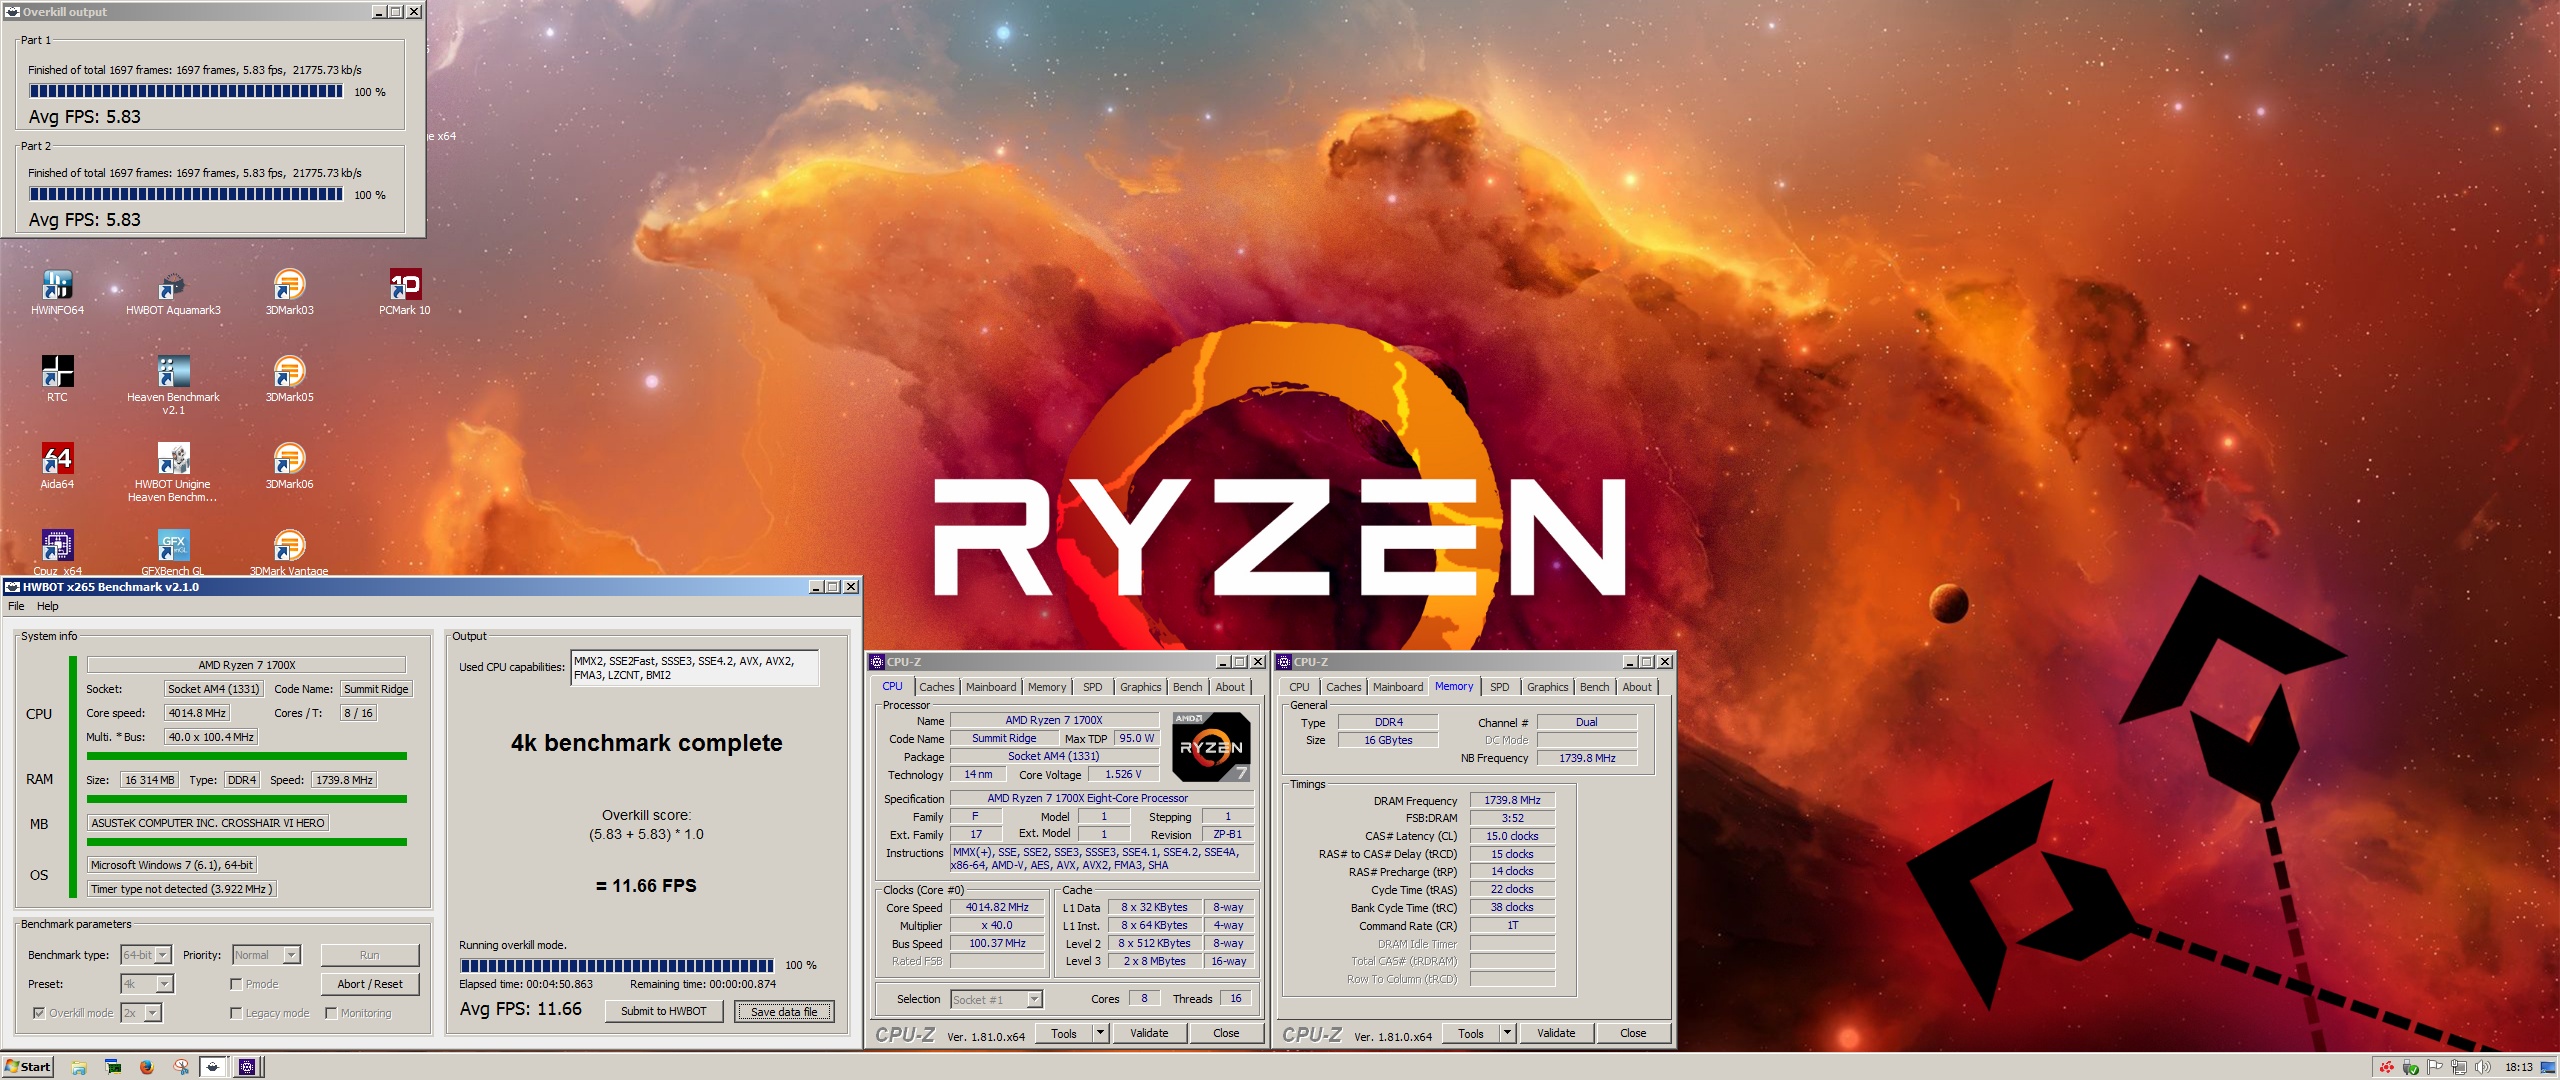Expand Tools arrow in the CPU-Z Memory-tab window

(1507, 1033)
